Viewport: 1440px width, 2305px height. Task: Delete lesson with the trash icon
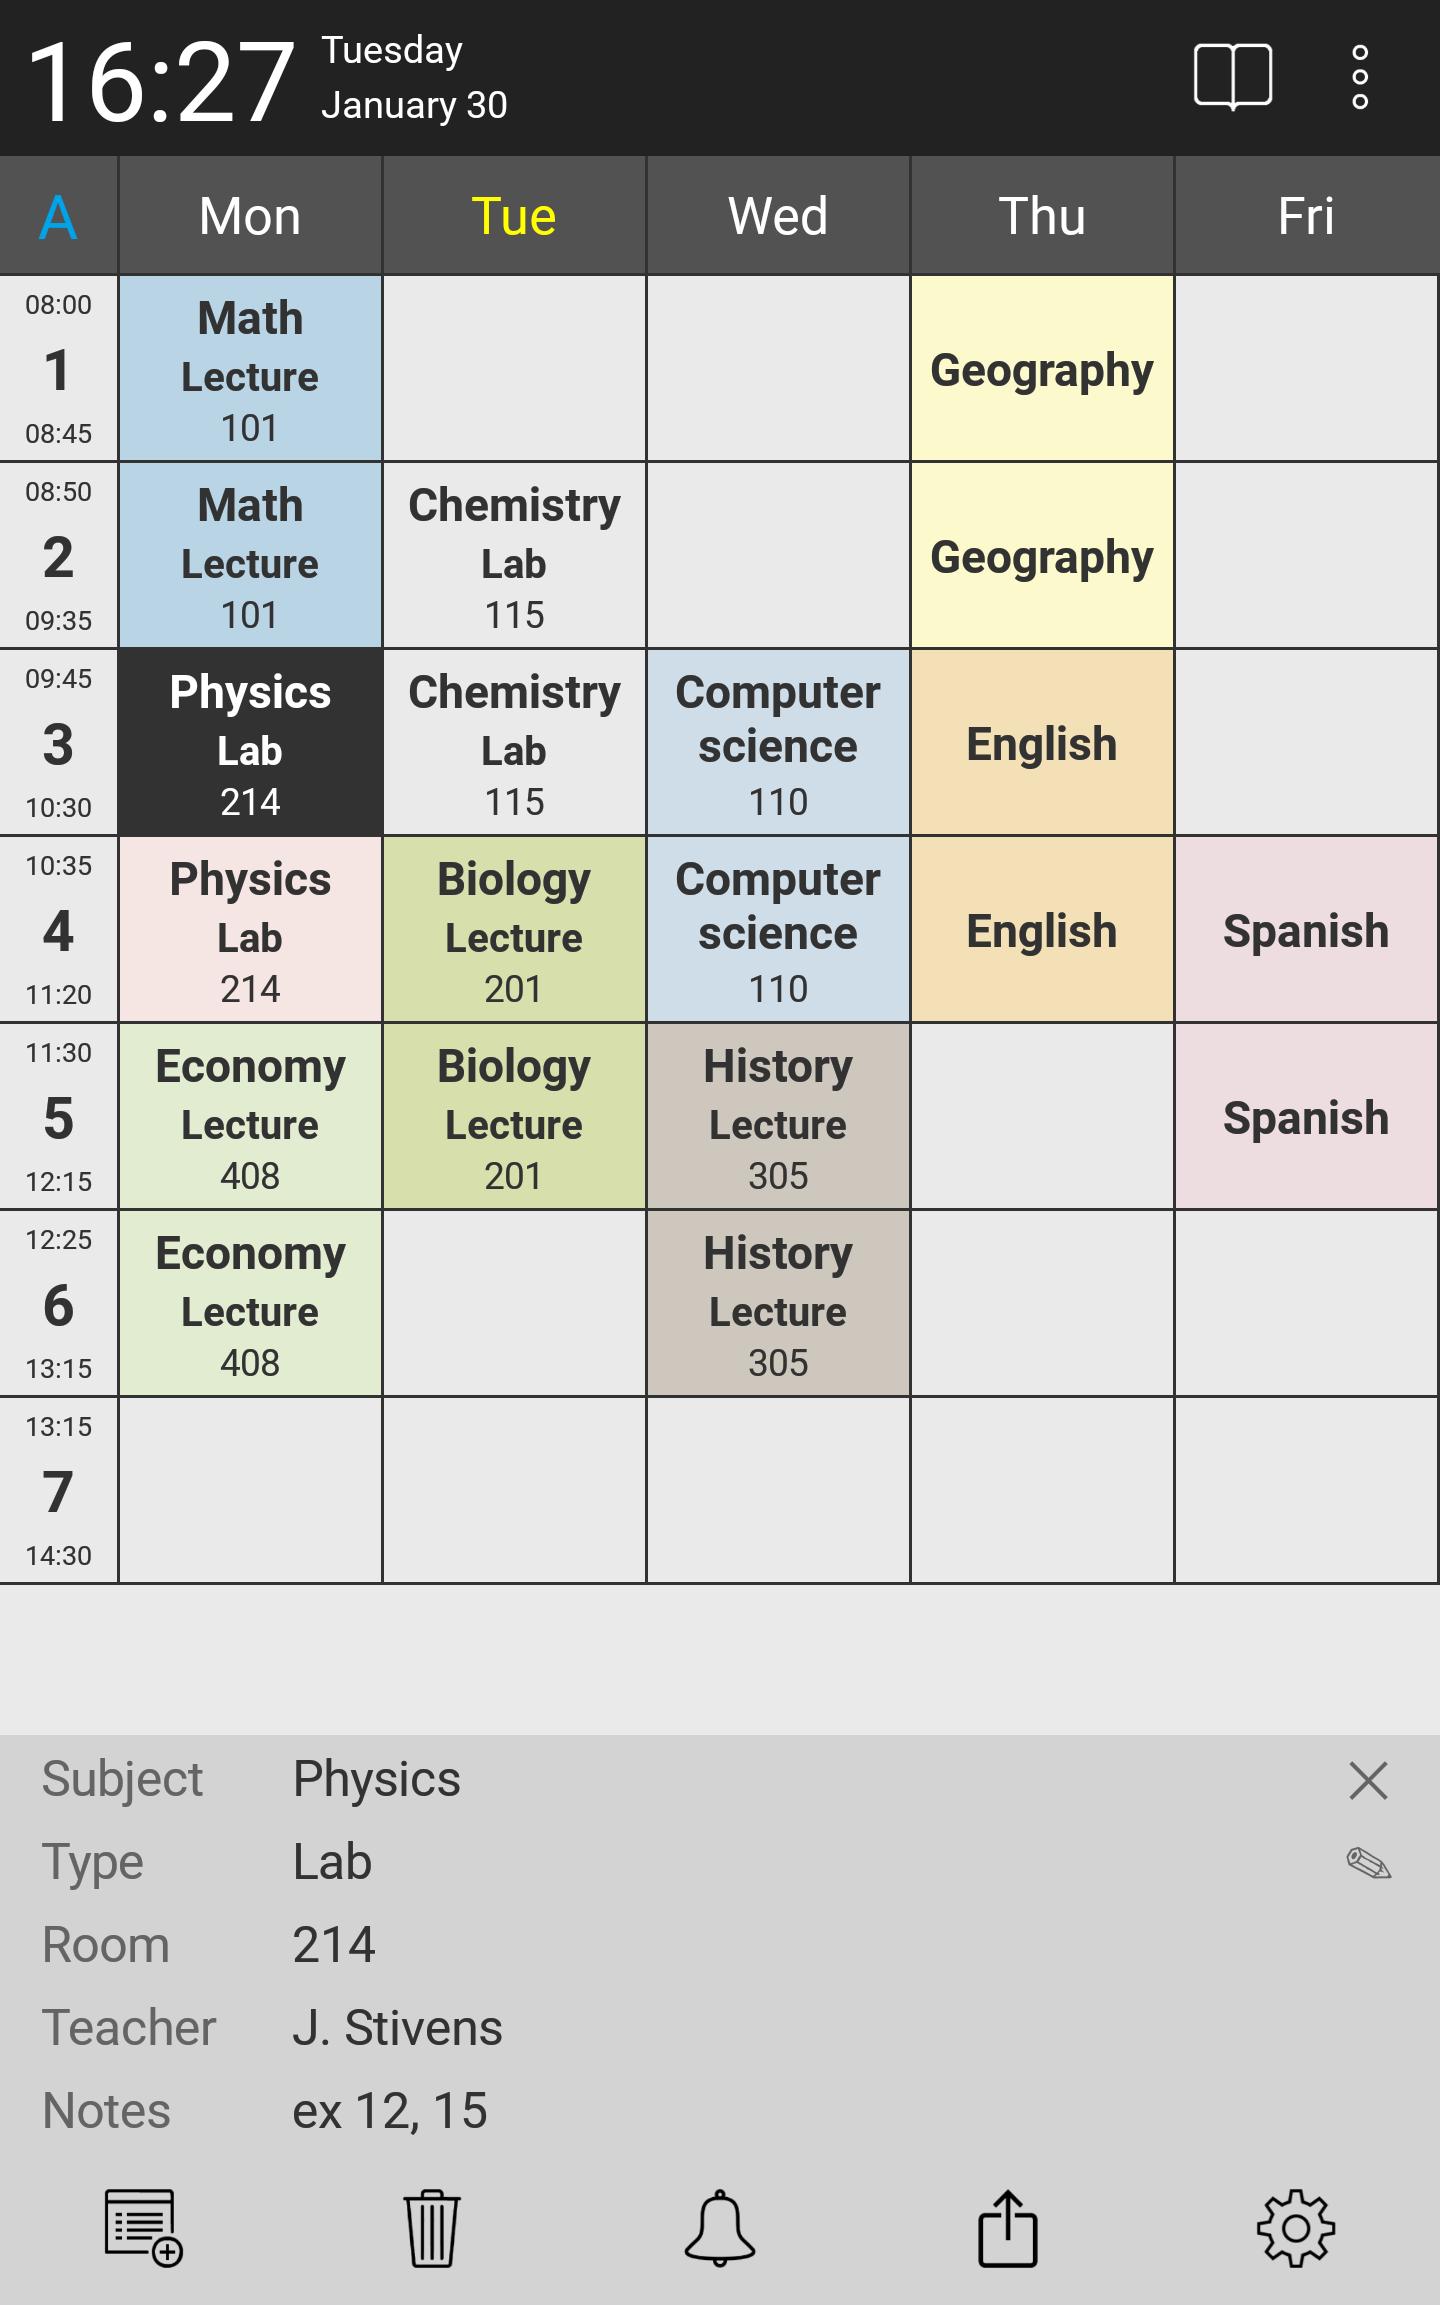pyautogui.click(x=432, y=2228)
